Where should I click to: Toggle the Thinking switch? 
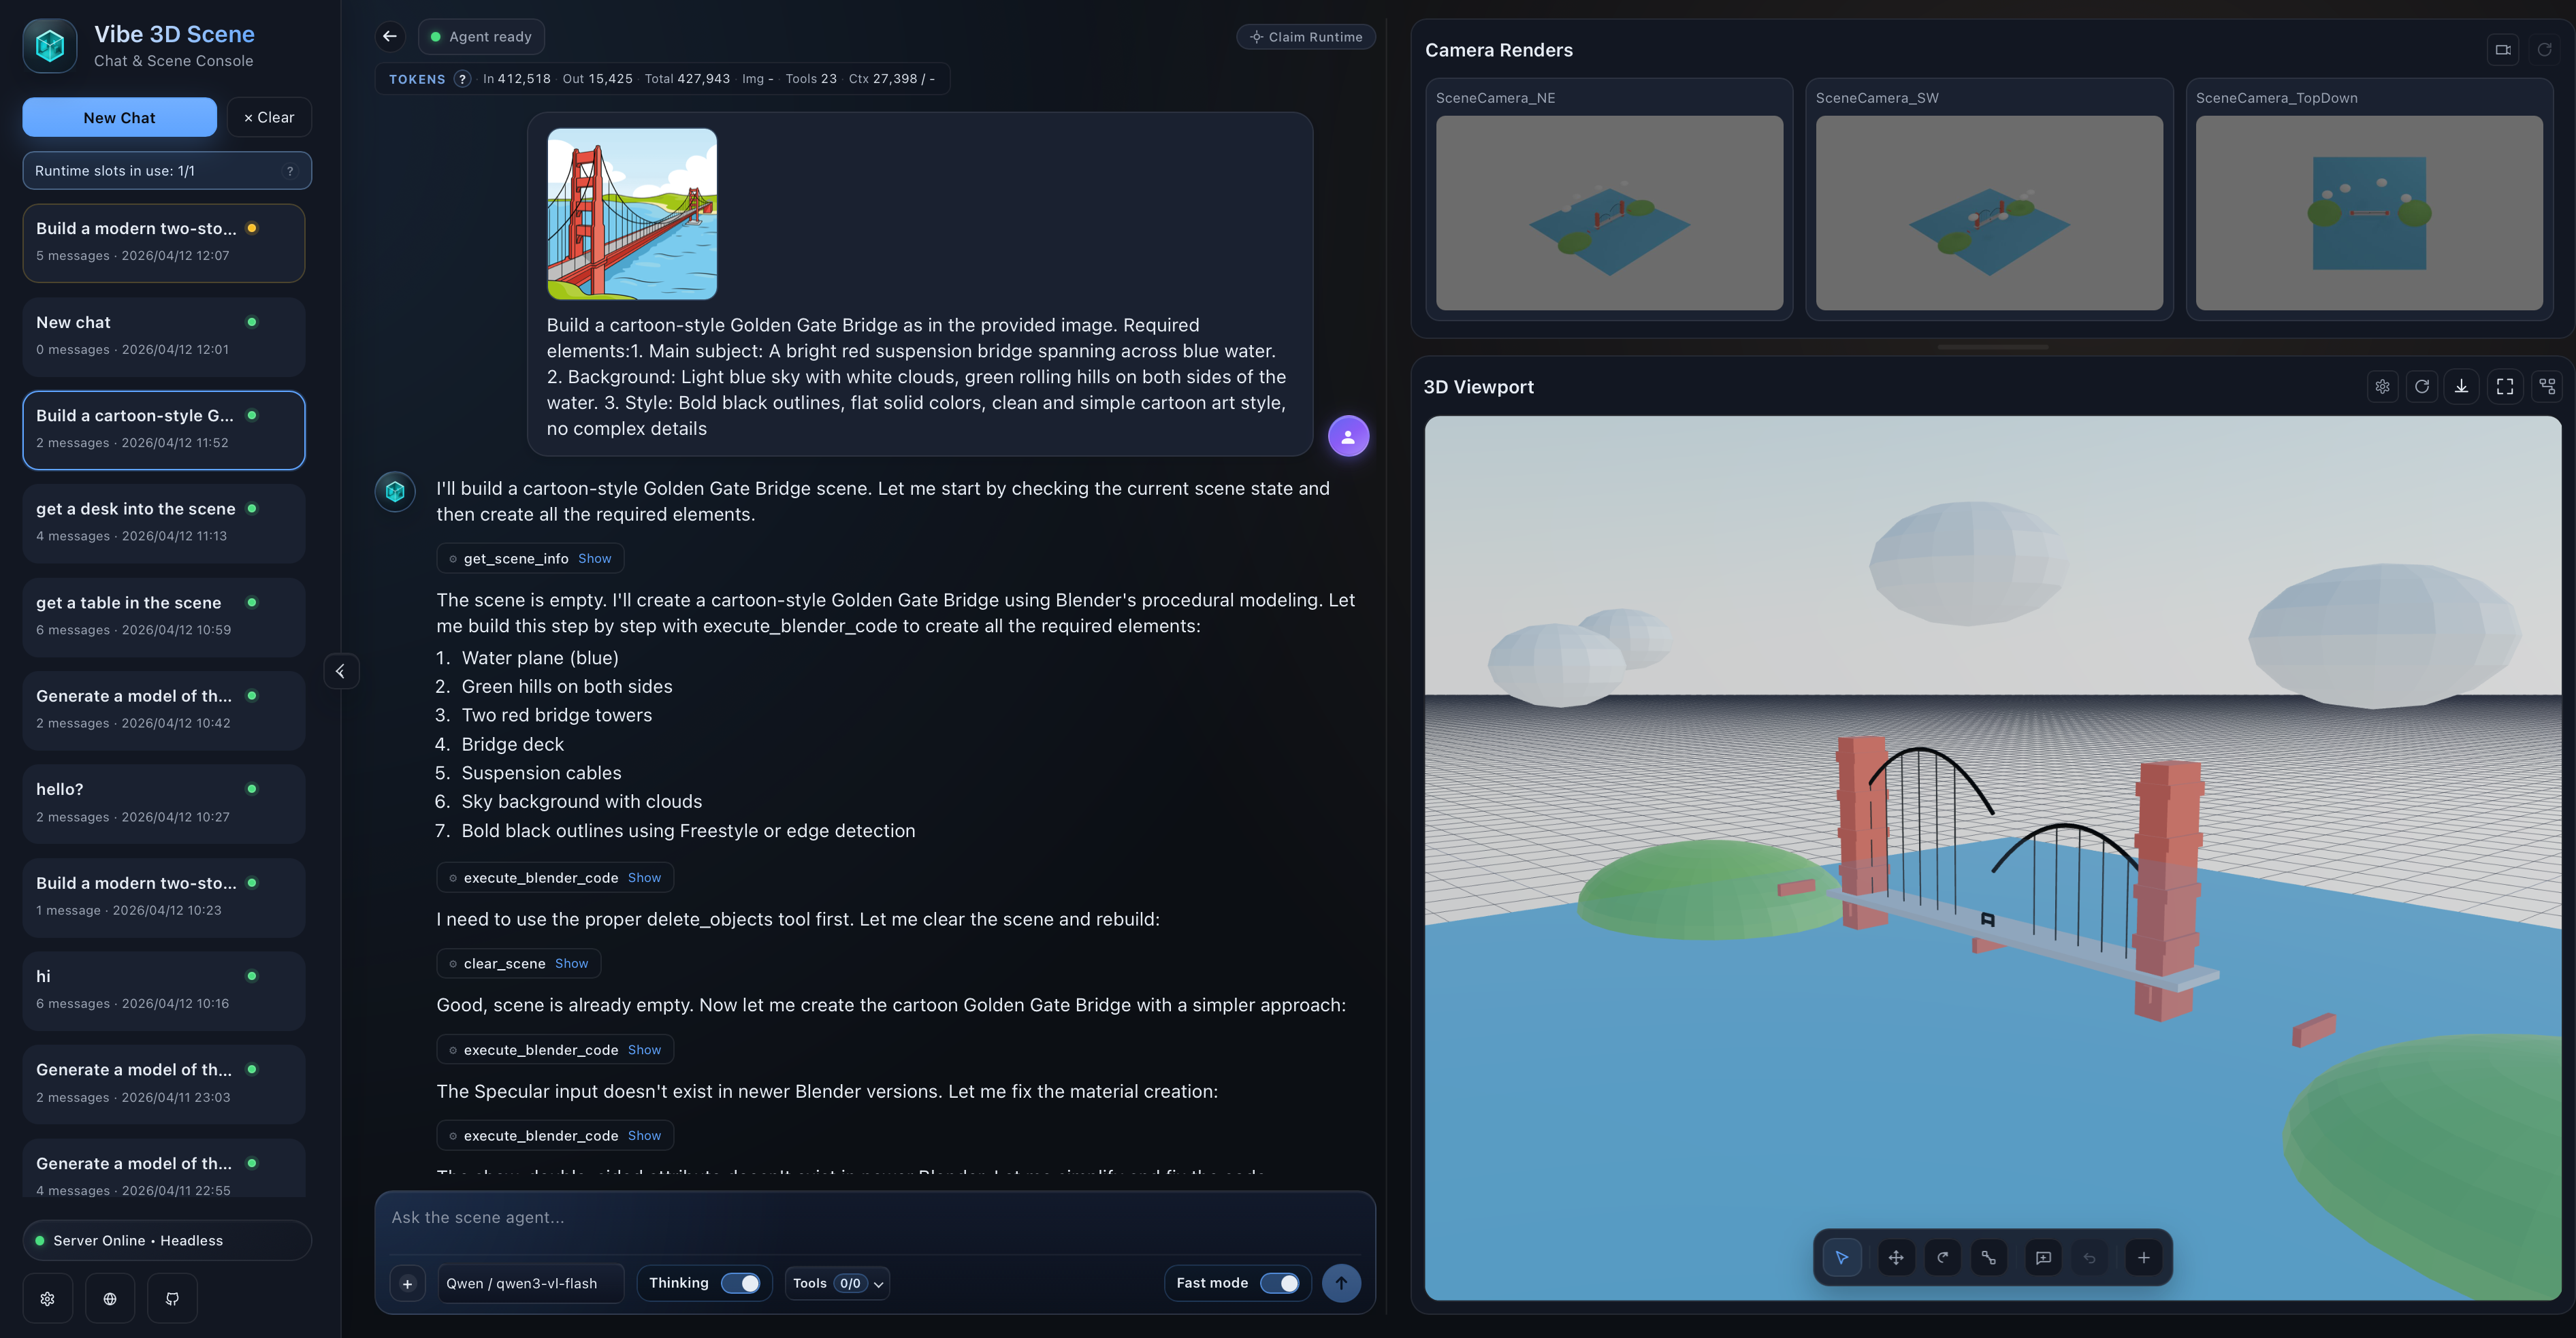(740, 1283)
